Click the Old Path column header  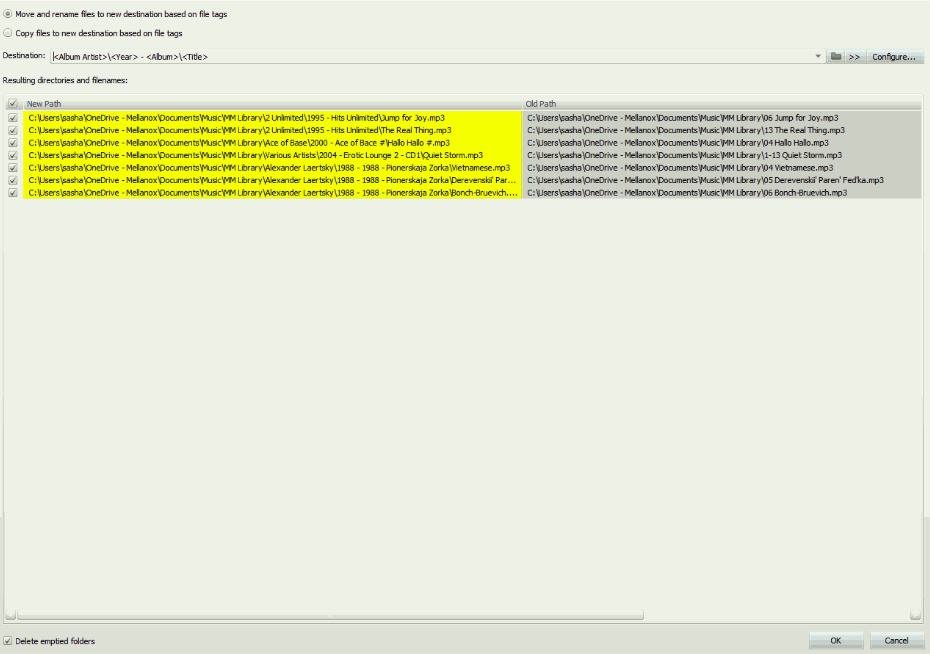point(720,104)
